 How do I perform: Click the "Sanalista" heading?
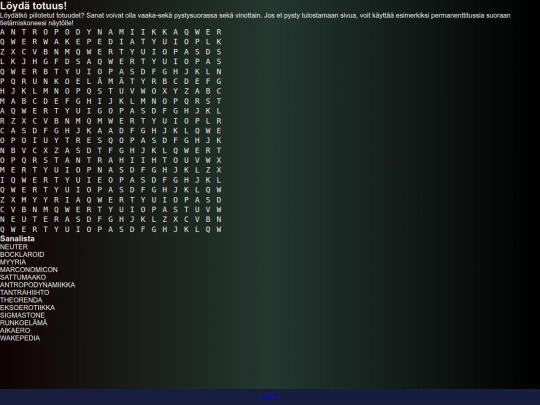click(17, 239)
